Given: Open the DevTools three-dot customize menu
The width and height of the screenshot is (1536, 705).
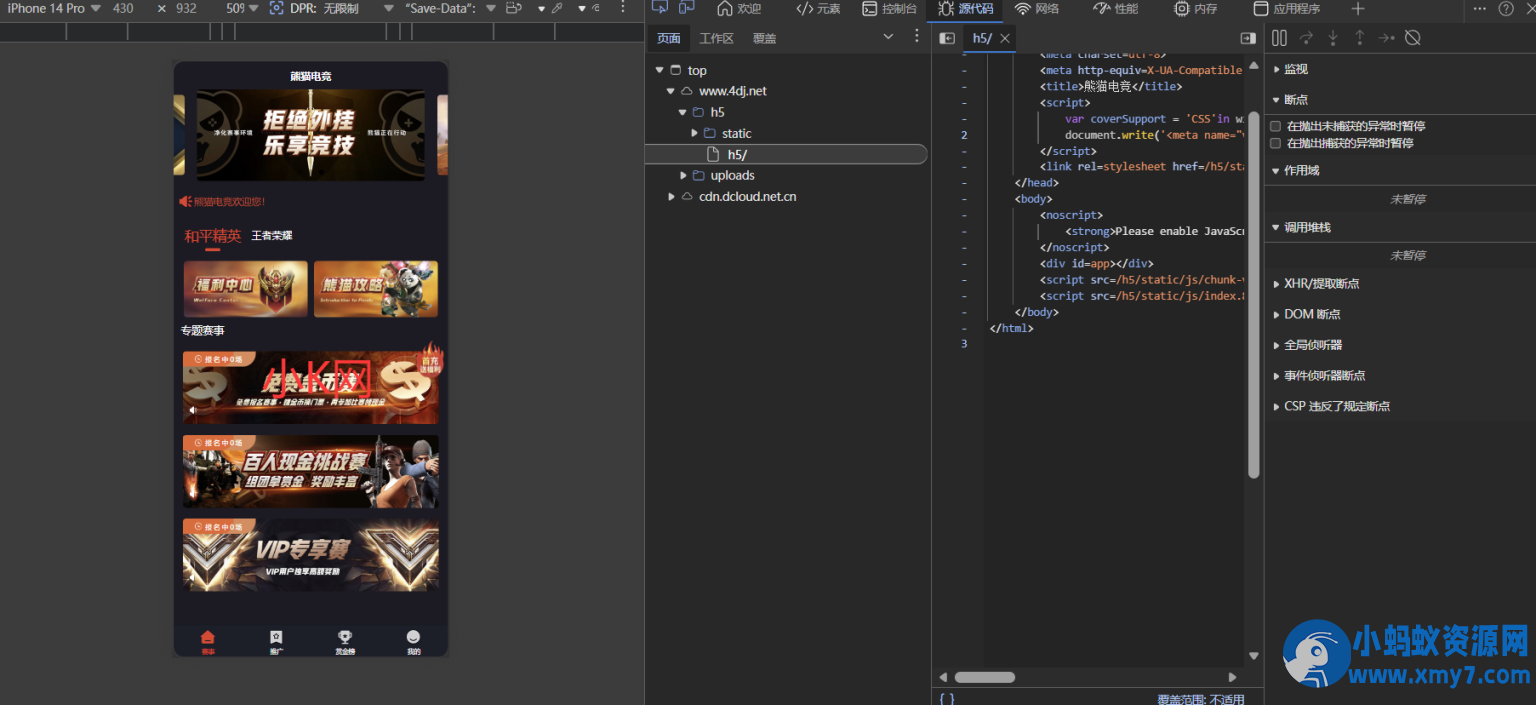Looking at the screenshot, I should point(1480,8).
